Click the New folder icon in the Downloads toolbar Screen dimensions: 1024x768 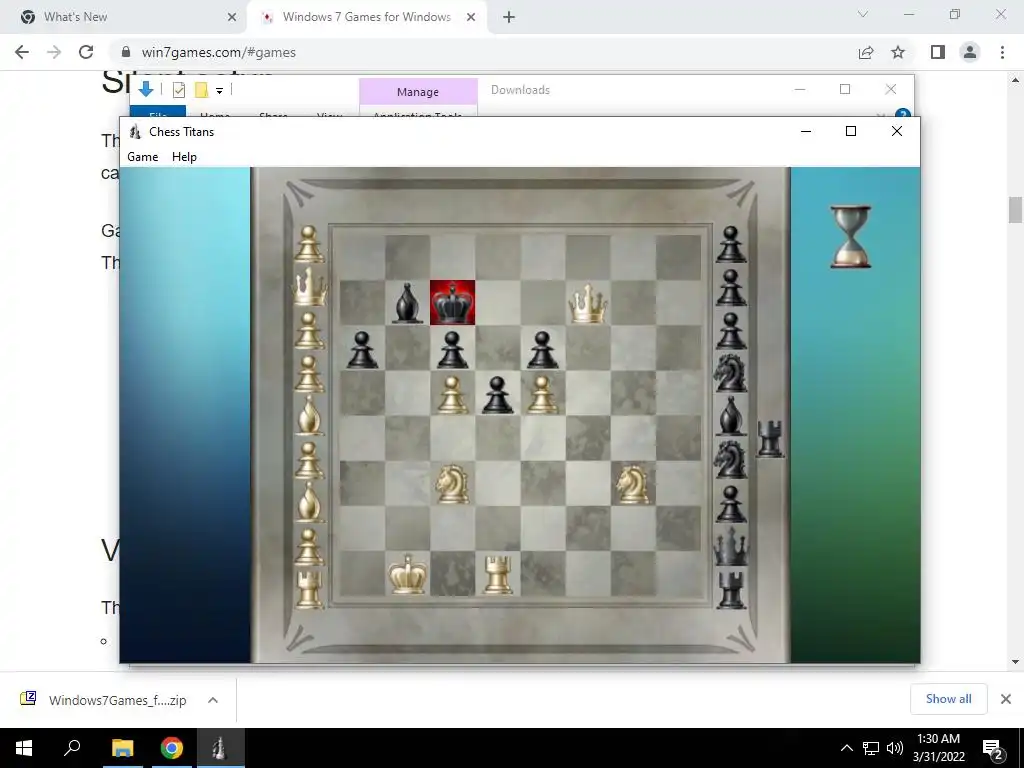tap(201, 90)
